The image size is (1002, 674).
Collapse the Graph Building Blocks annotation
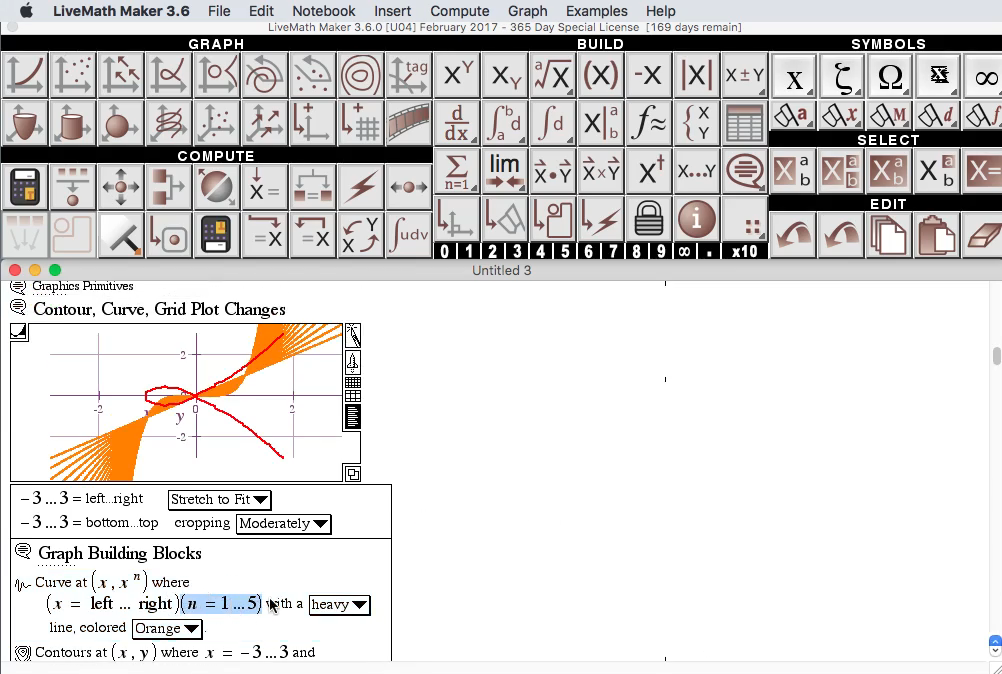click(x=22, y=551)
